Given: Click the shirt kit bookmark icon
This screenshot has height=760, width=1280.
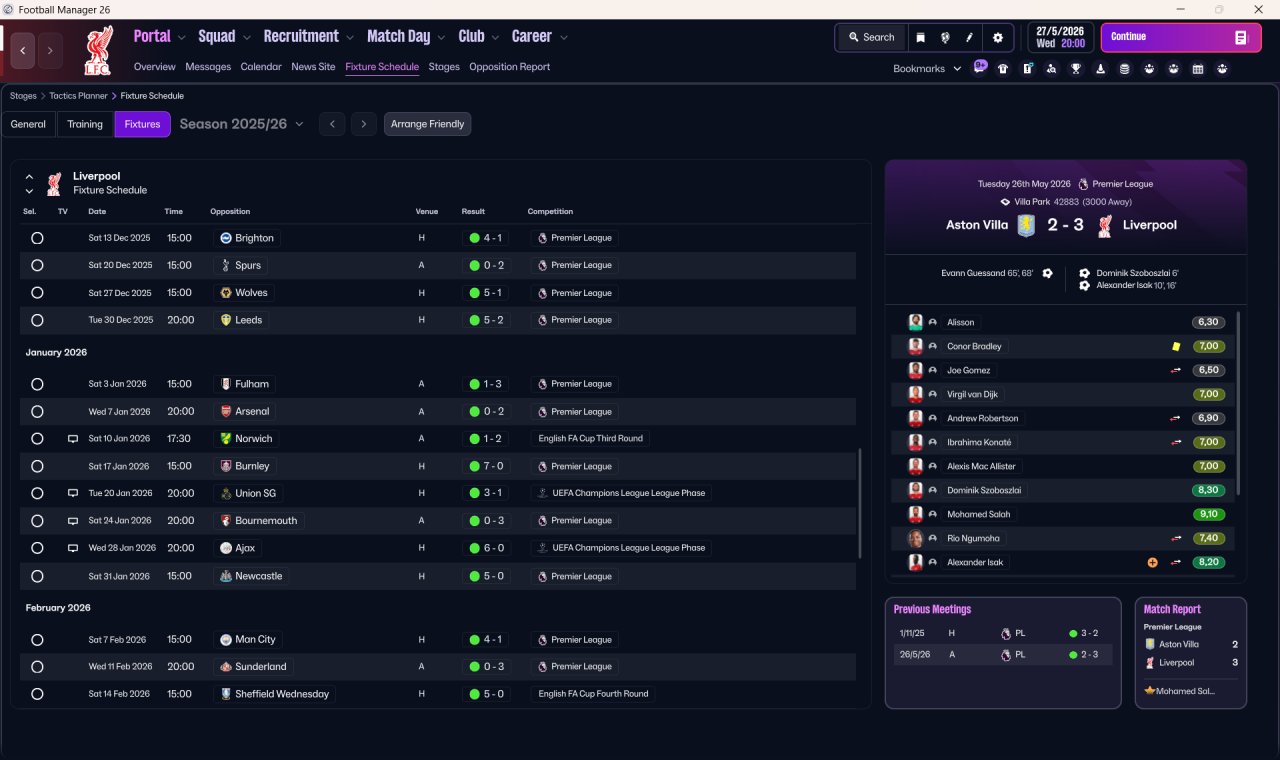Looking at the screenshot, I should [1003, 69].
